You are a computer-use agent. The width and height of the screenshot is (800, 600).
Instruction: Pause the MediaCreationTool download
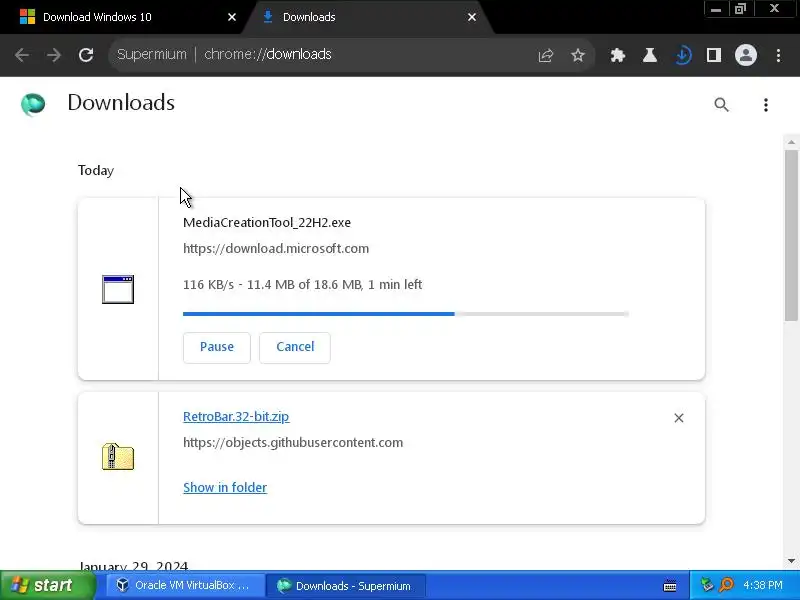tap(217, 347)
